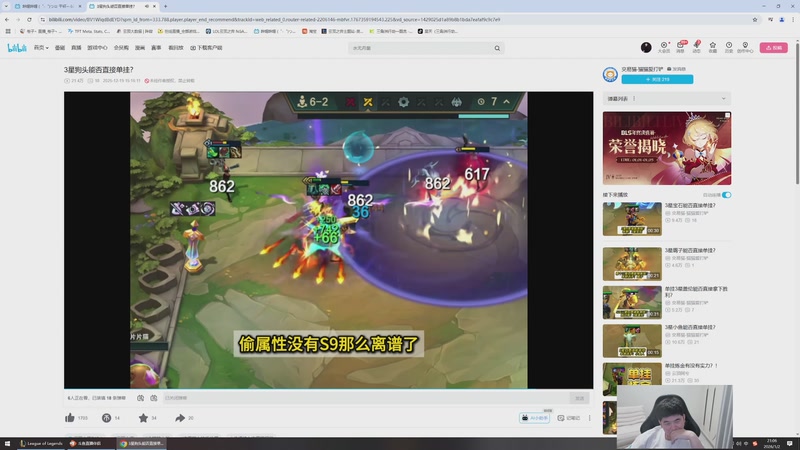Open the 荣誉揭晓 banner ad

coord(667,148)
